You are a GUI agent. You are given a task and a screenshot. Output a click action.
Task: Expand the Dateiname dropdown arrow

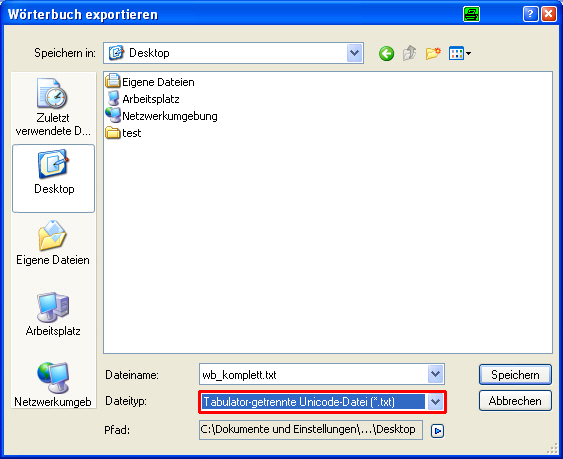[435, 374]
